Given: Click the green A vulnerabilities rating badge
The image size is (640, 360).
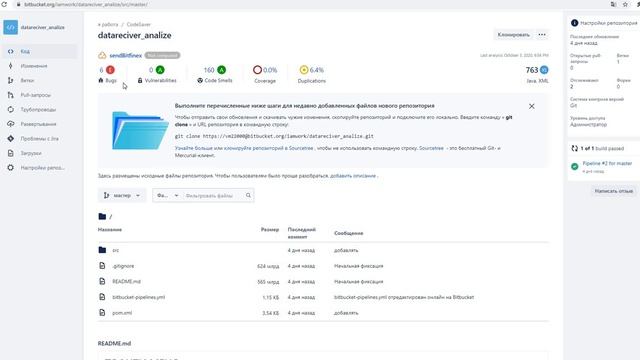Looking at the screenshot, I should click(x=160, y=70).
